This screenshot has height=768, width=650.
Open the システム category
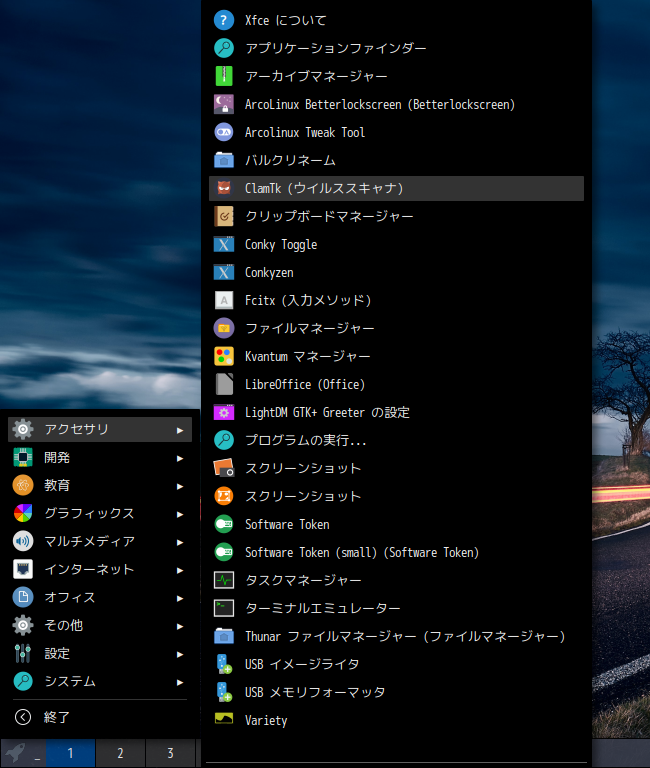point(100,681)
